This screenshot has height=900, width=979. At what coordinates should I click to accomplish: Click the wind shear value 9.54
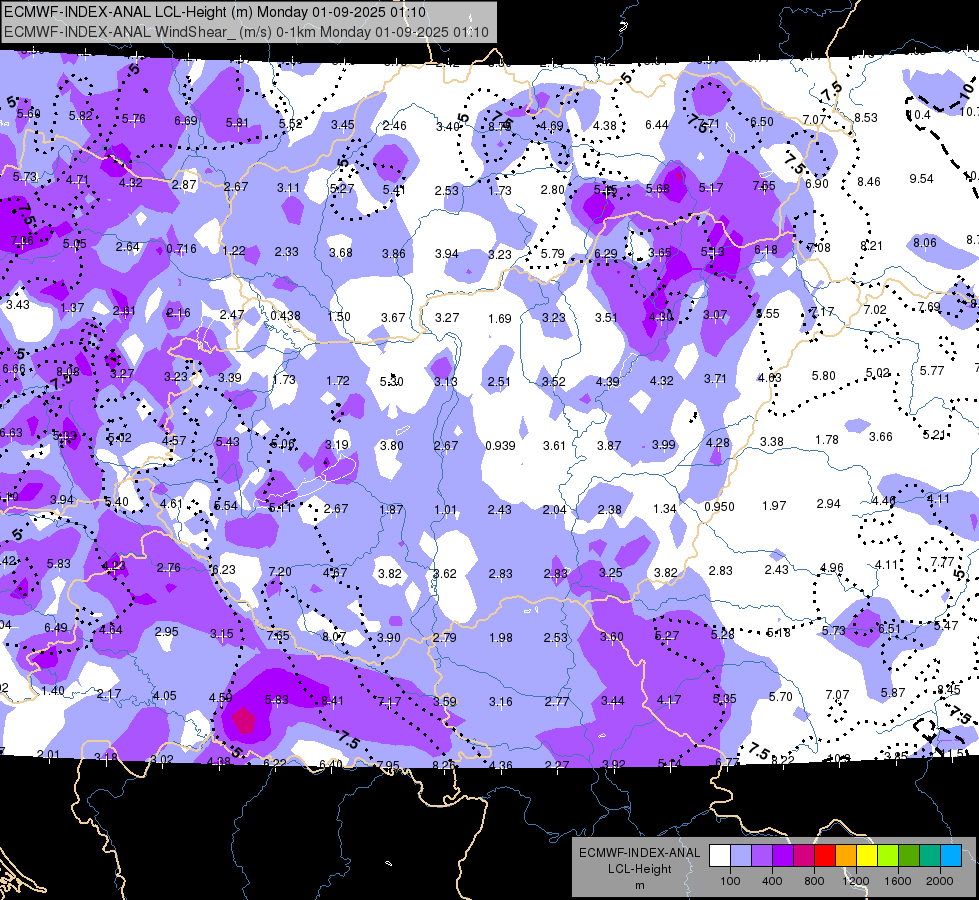click(x=922, y=179)
